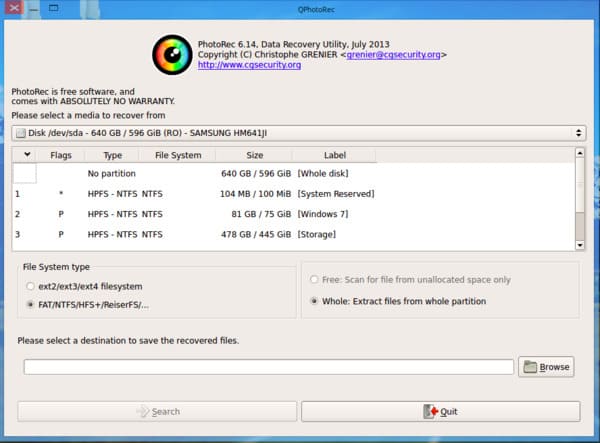
Task: Open the http://www.cgsecurity.org link
Action: pyautogui.click(x=249, y=65)
